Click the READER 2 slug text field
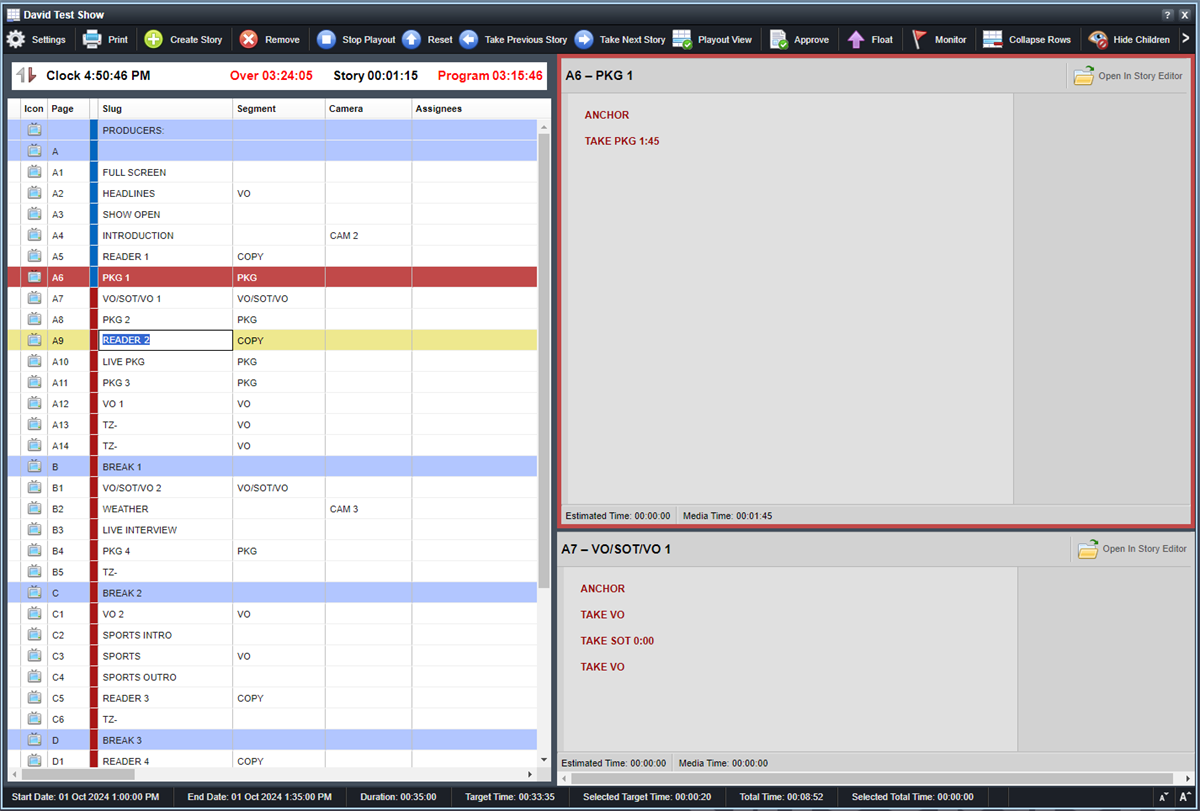 pos(163,339)
